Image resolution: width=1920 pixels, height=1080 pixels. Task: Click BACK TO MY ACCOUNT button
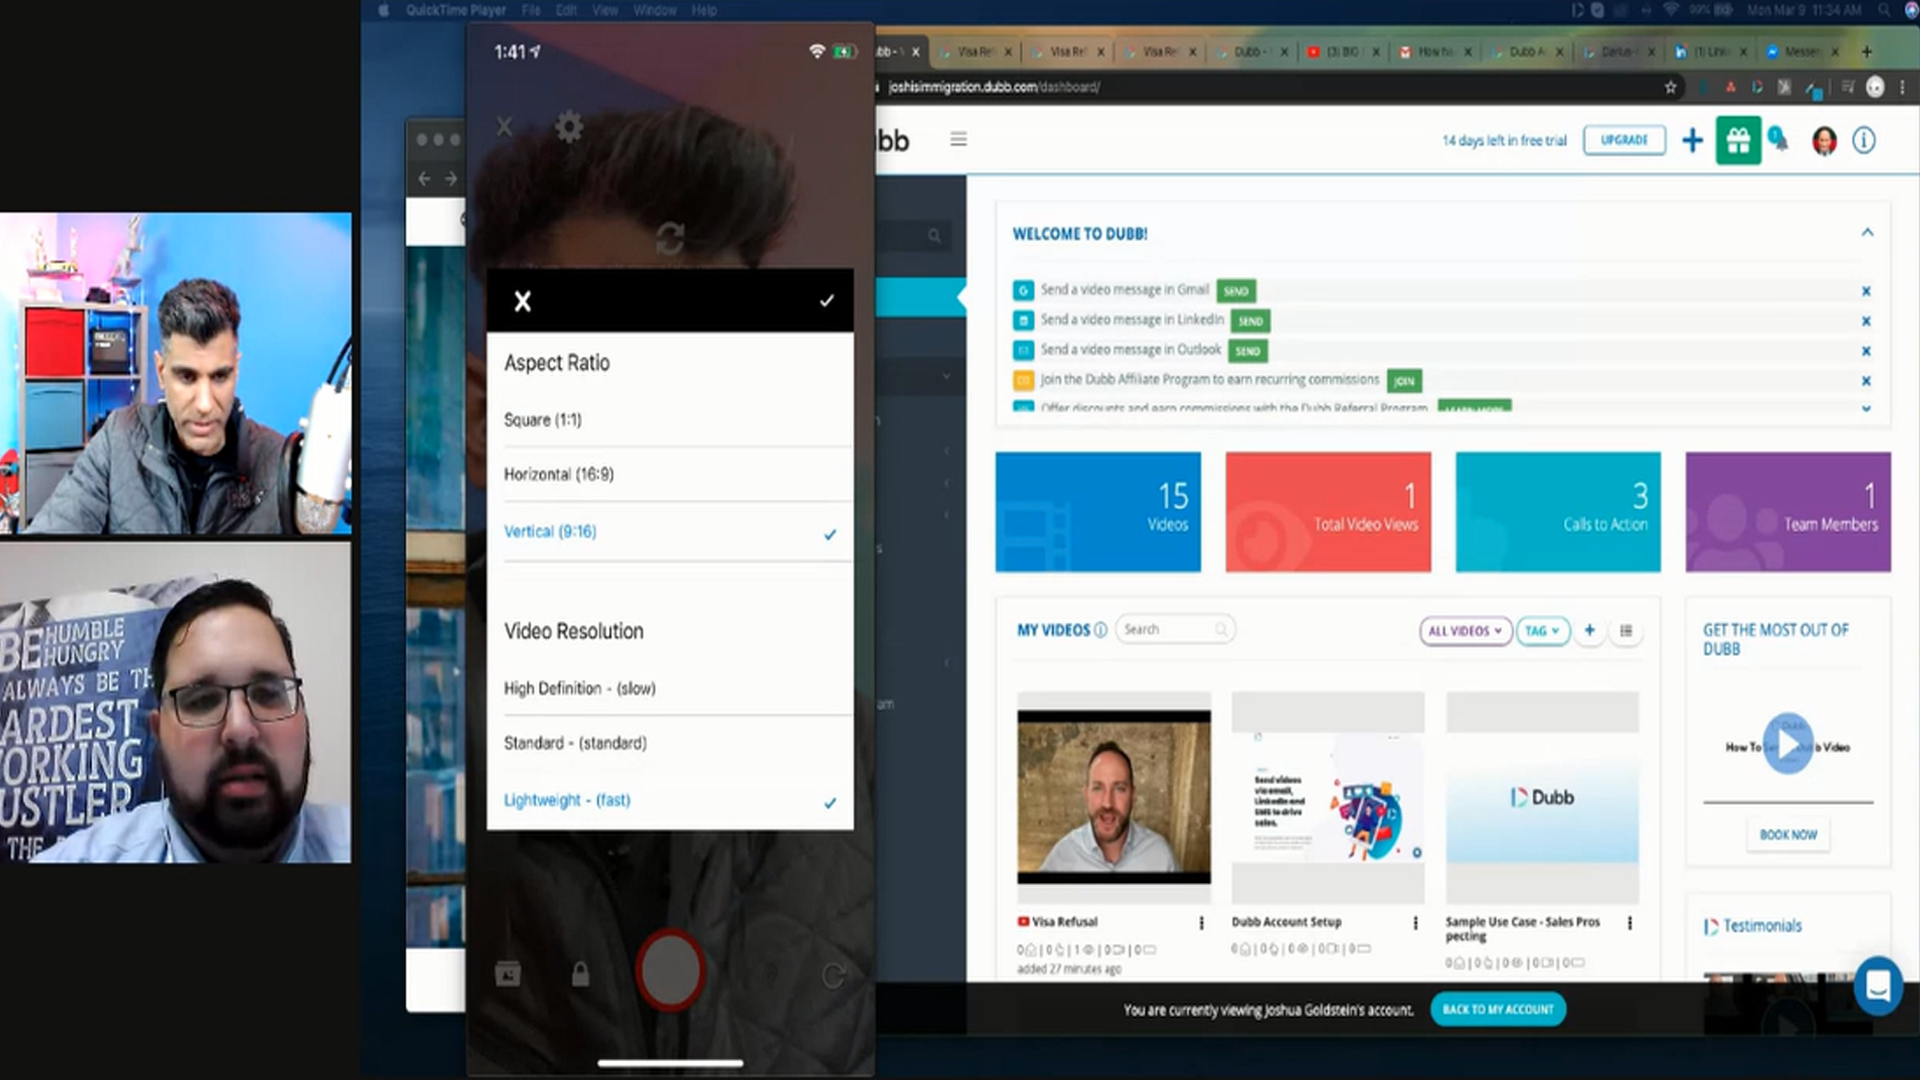click(x=1498, y=1009)
